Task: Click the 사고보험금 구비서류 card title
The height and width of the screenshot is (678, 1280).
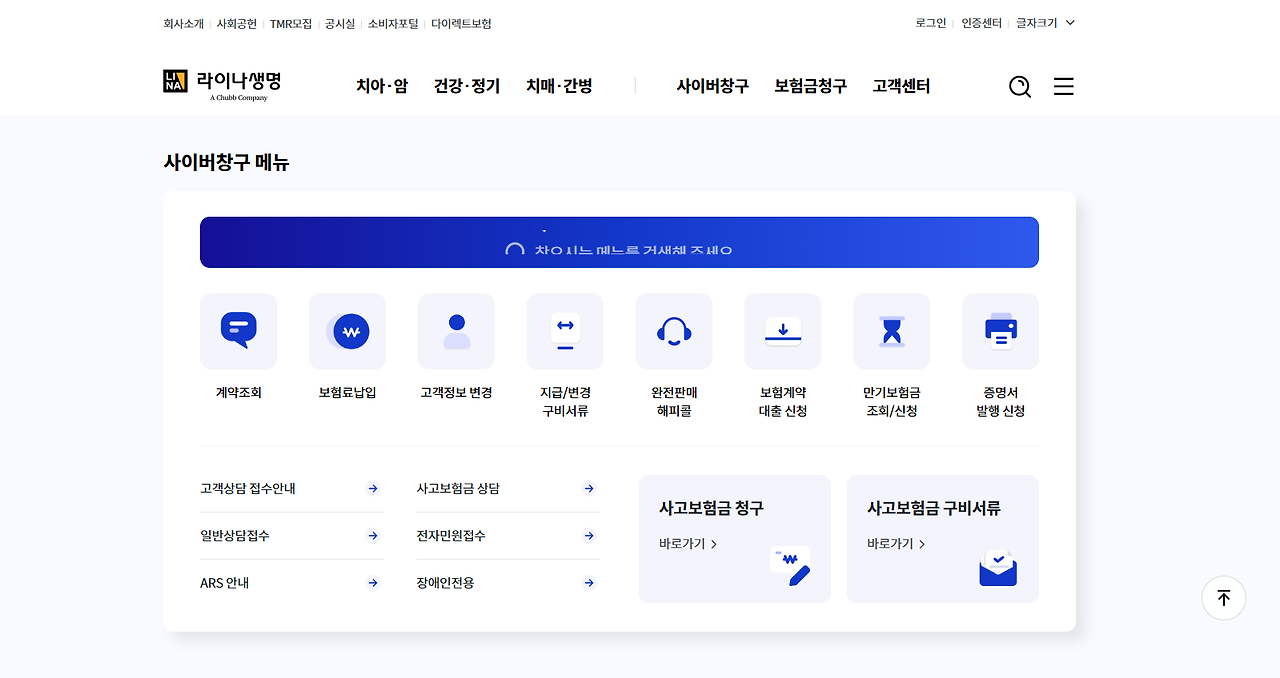Action: (934, 508)
